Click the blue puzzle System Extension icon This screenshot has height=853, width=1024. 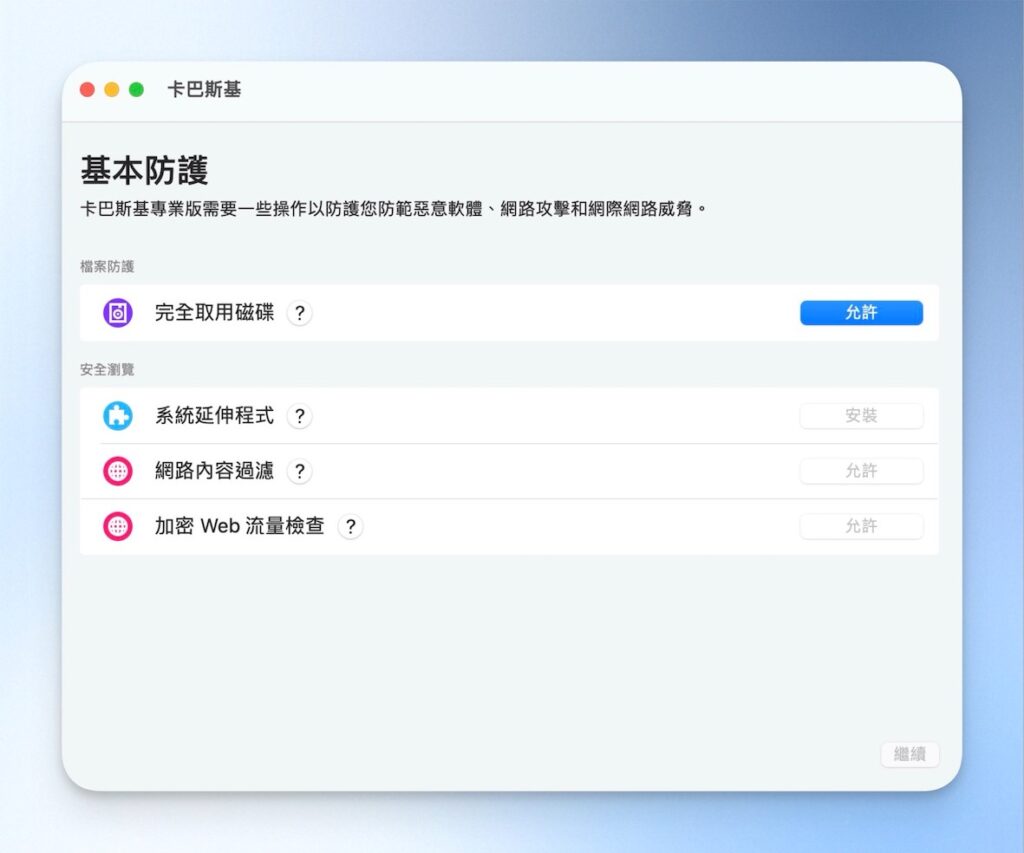(x=118, y=415)
